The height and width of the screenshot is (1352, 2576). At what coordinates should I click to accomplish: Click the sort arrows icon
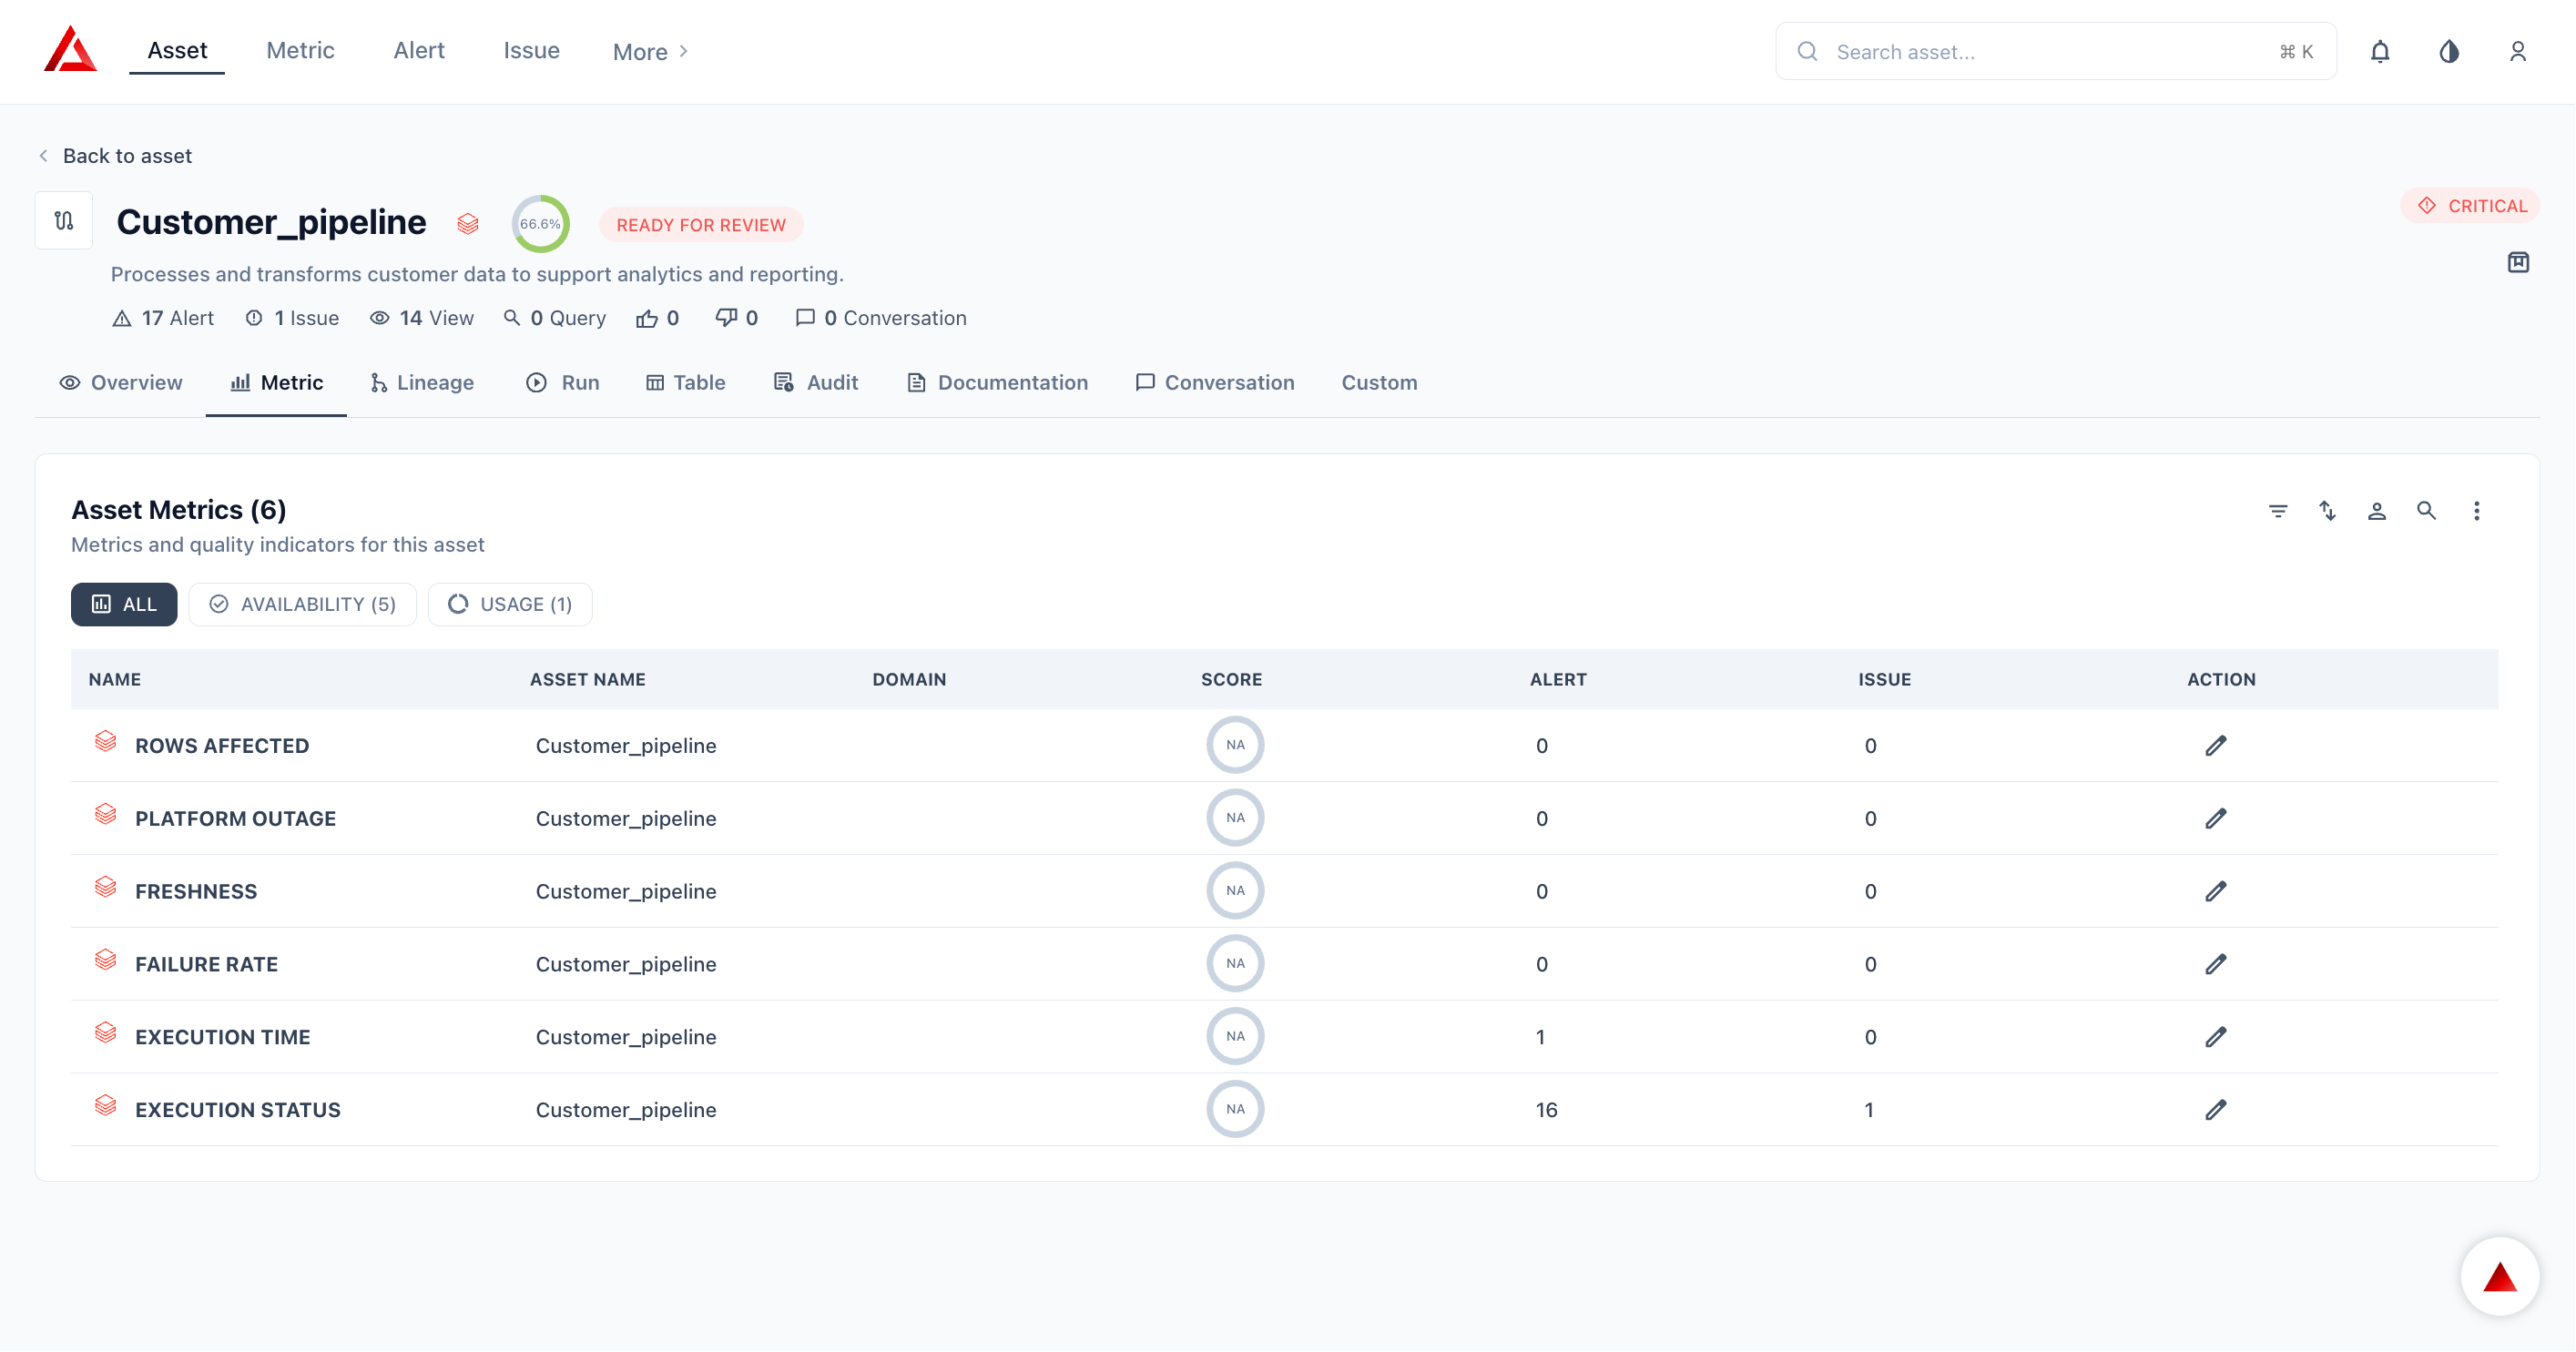pyautogui.click(x=2327, y=511)
